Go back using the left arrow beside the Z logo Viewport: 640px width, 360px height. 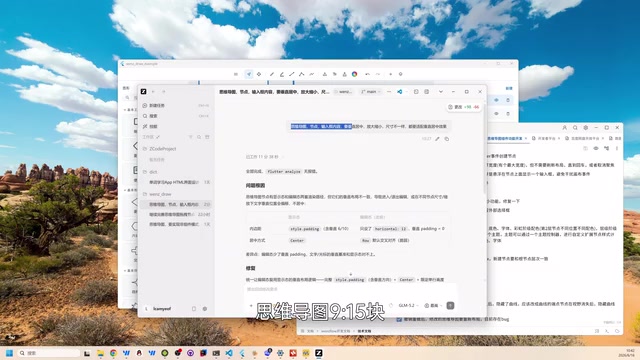[153, 91]
